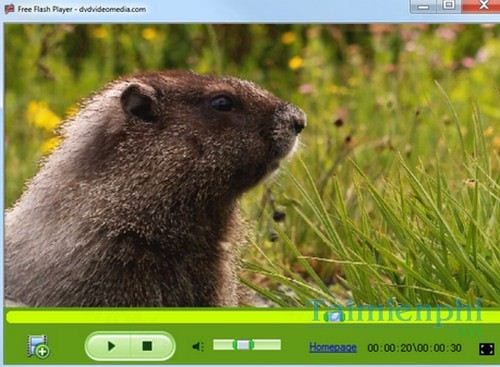Start playback with the Play button
This screenshot has width=500, height=367.
coord(110,346)
